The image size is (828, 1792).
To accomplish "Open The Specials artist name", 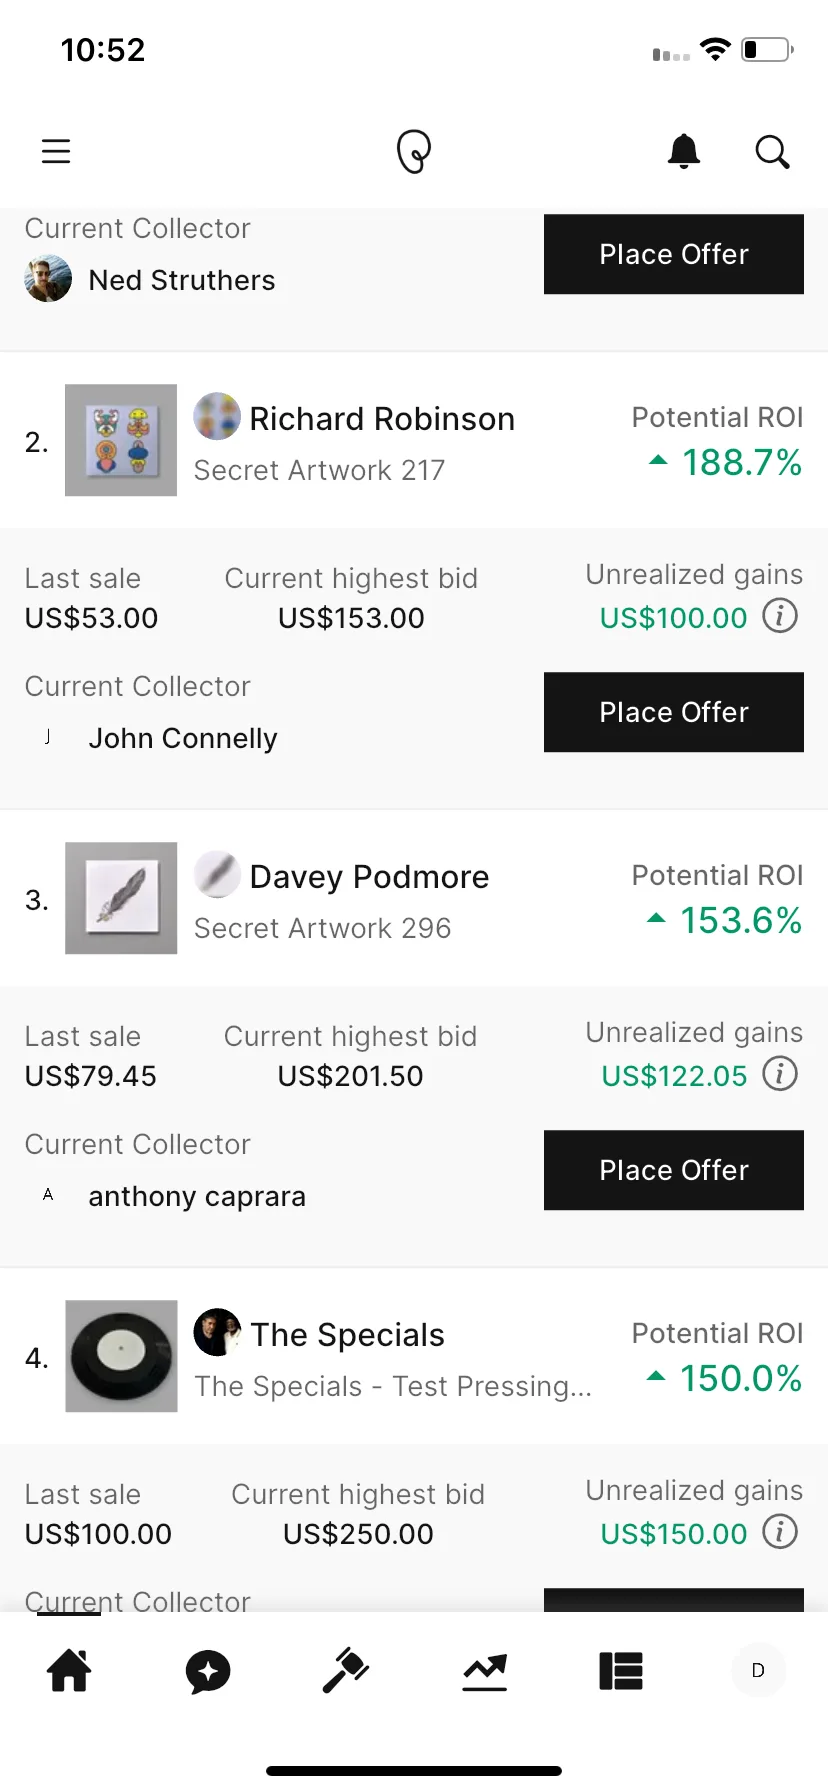I will (347, 1335).
